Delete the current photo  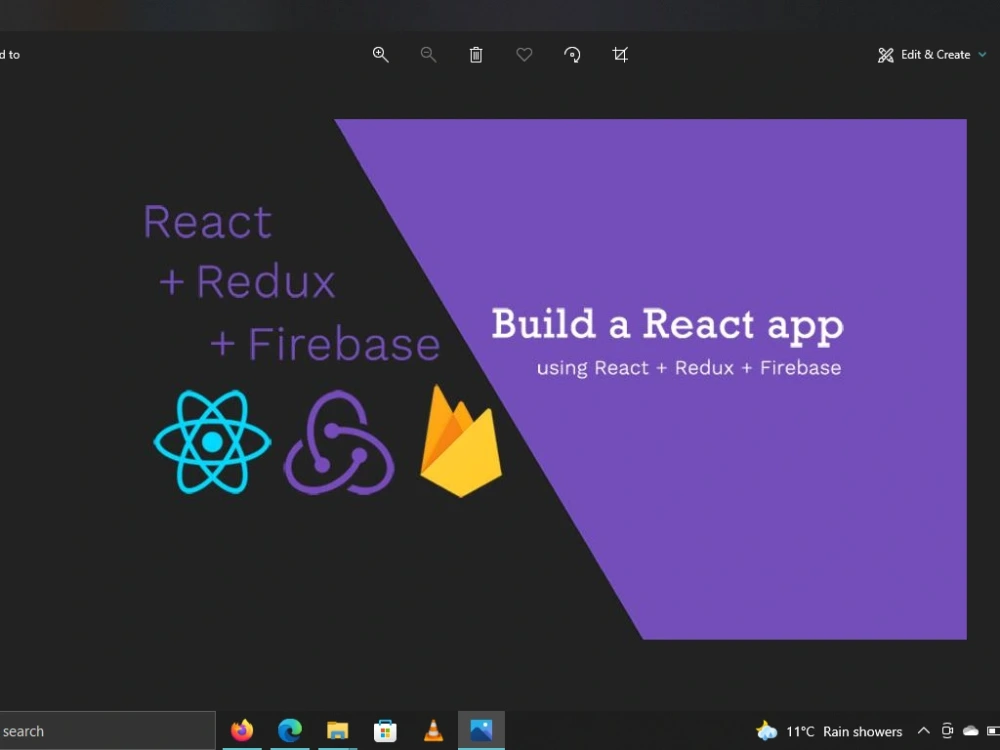point(476,55)
